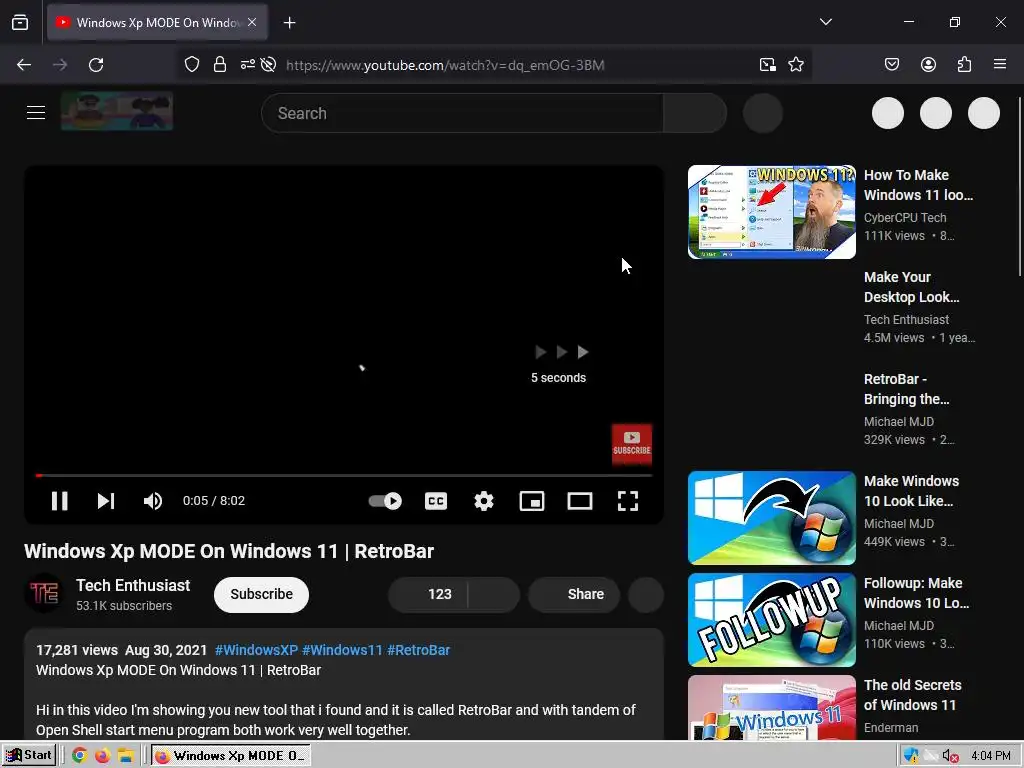
Task: Click the red Subscribe watermark on video
Action: [x=632, y=444]
